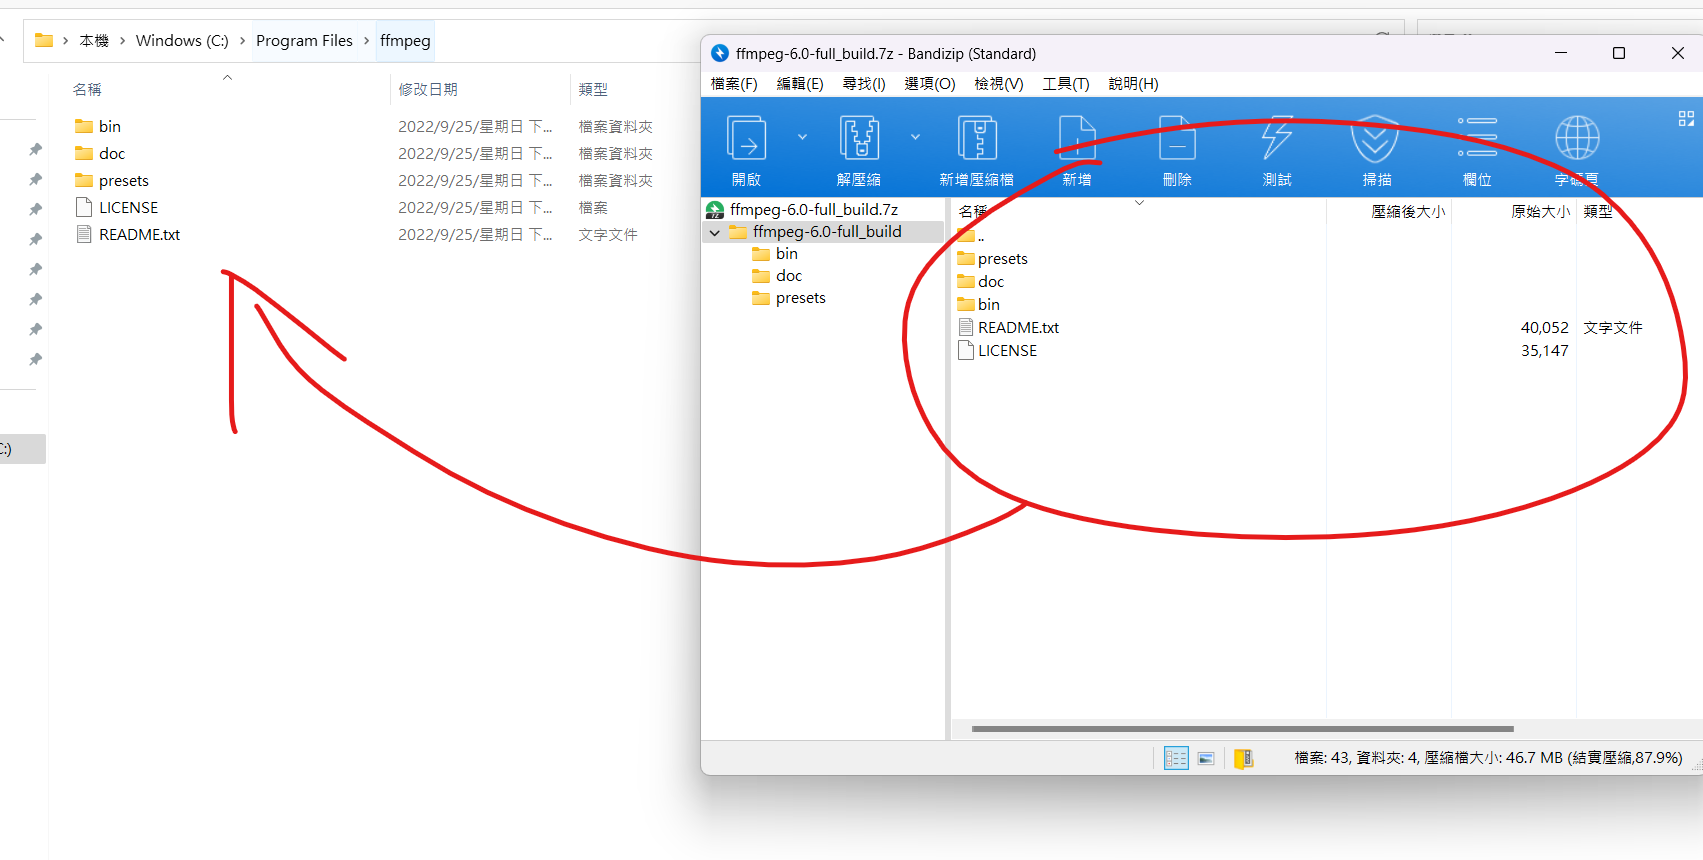Click the yellow archive icon in status bar
The height and width of the screenshot is (860, 1703).
[x=1243, y=759]
